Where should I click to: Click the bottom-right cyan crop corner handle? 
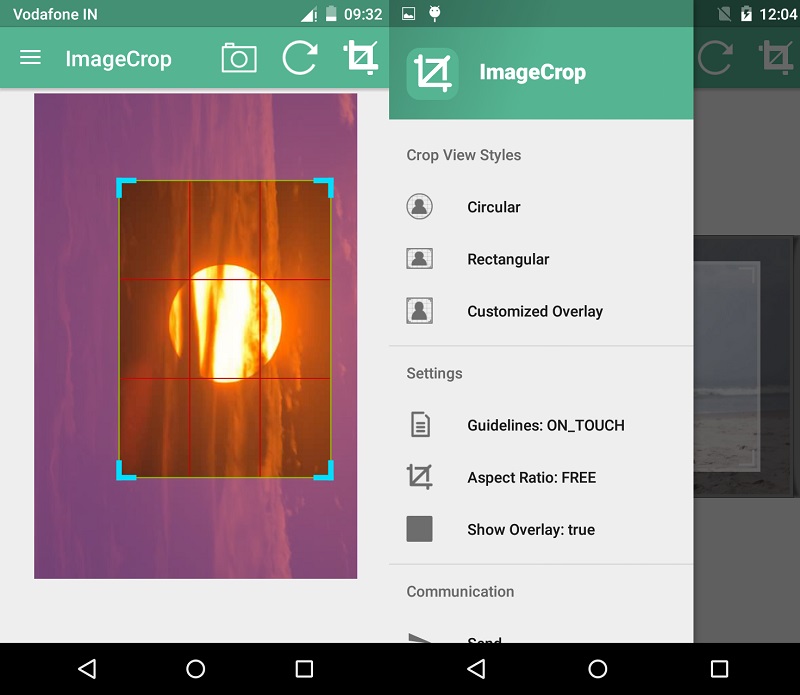[x=326, y=472]
